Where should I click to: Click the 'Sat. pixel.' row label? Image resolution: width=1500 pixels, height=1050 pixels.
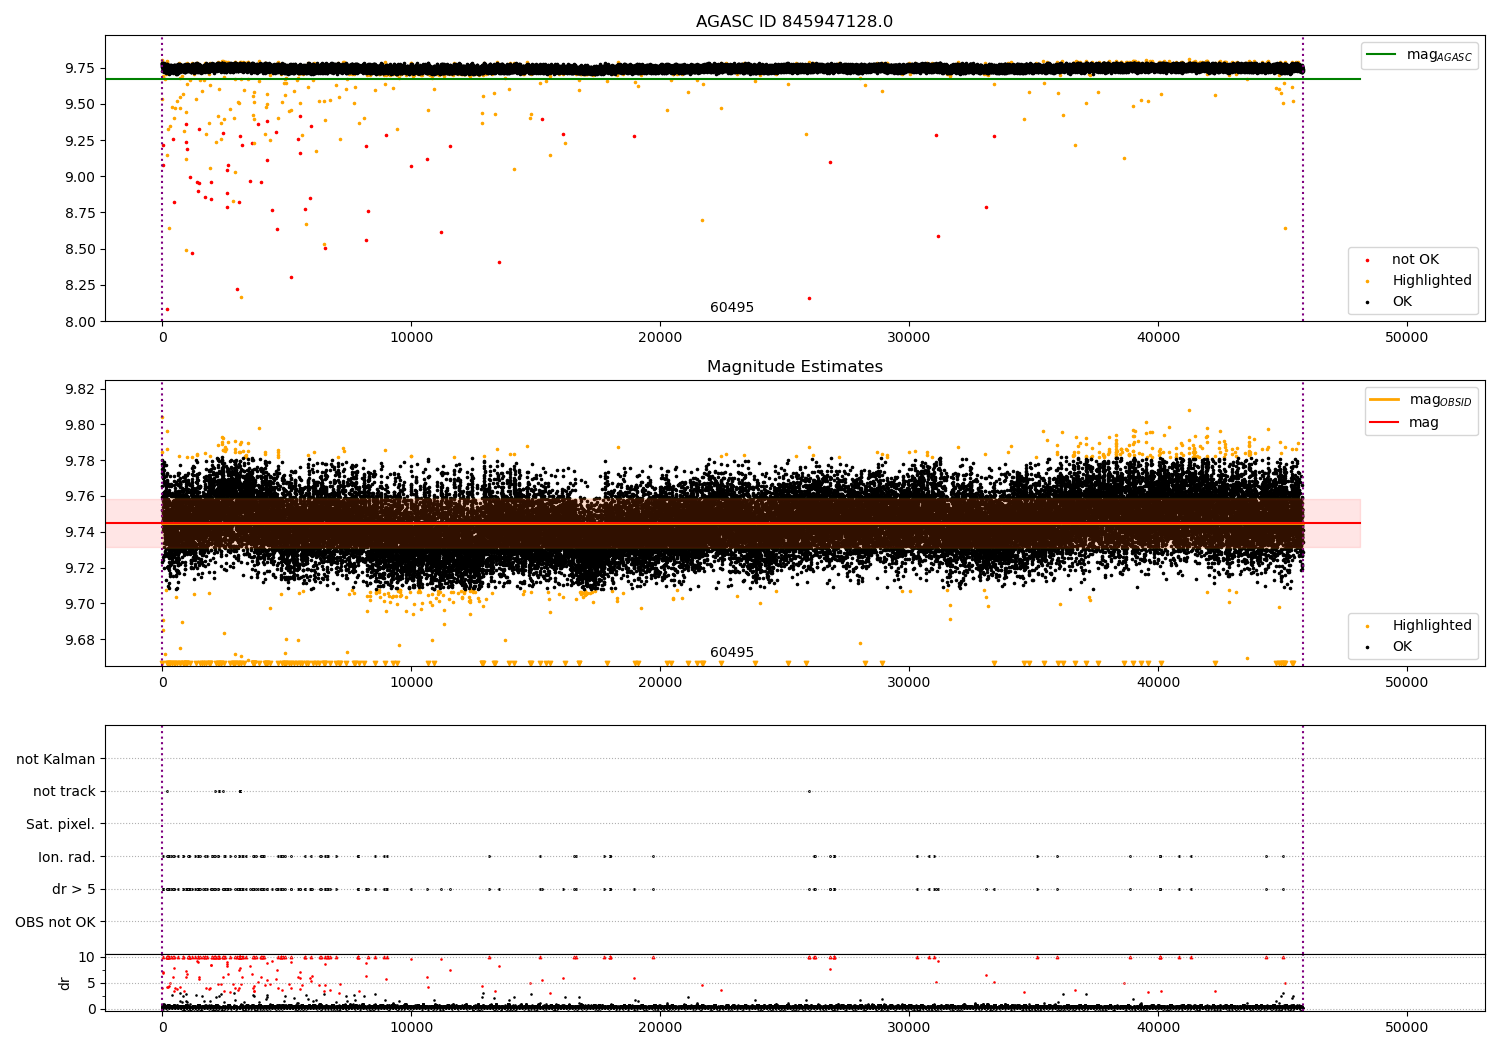(61, 824)
